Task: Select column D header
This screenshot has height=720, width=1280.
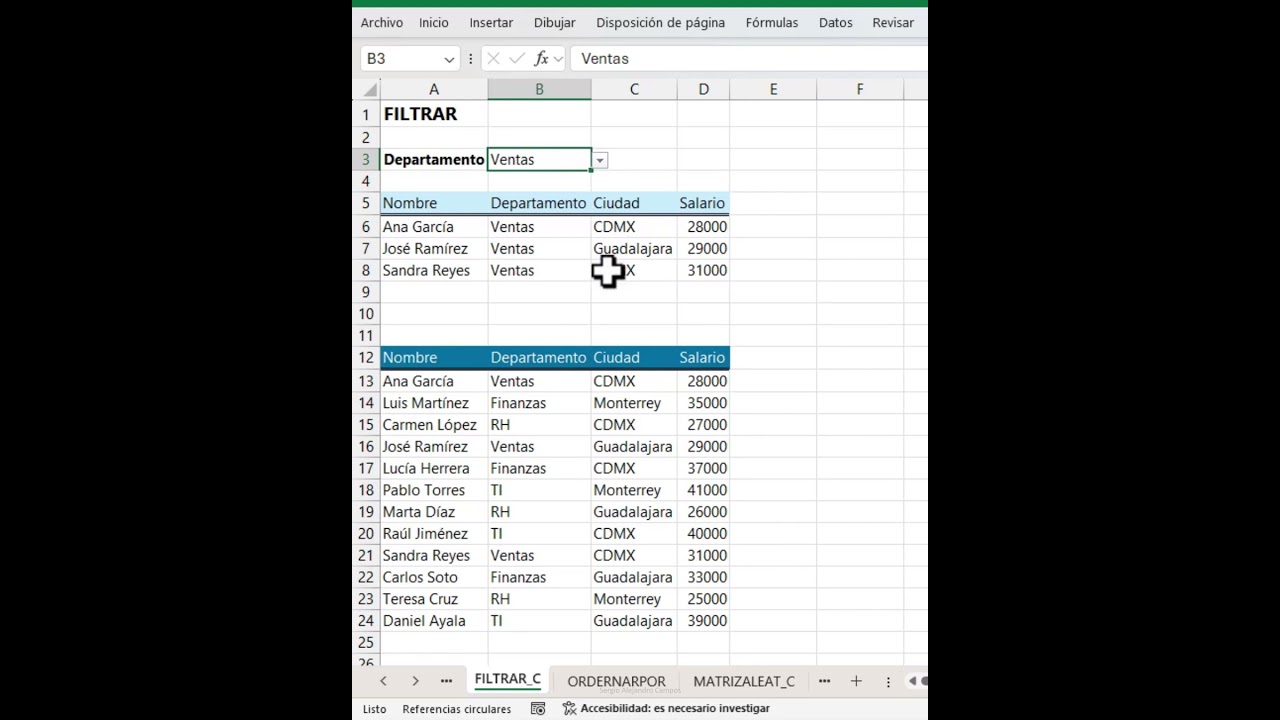Action: click(x=703, y=90)
